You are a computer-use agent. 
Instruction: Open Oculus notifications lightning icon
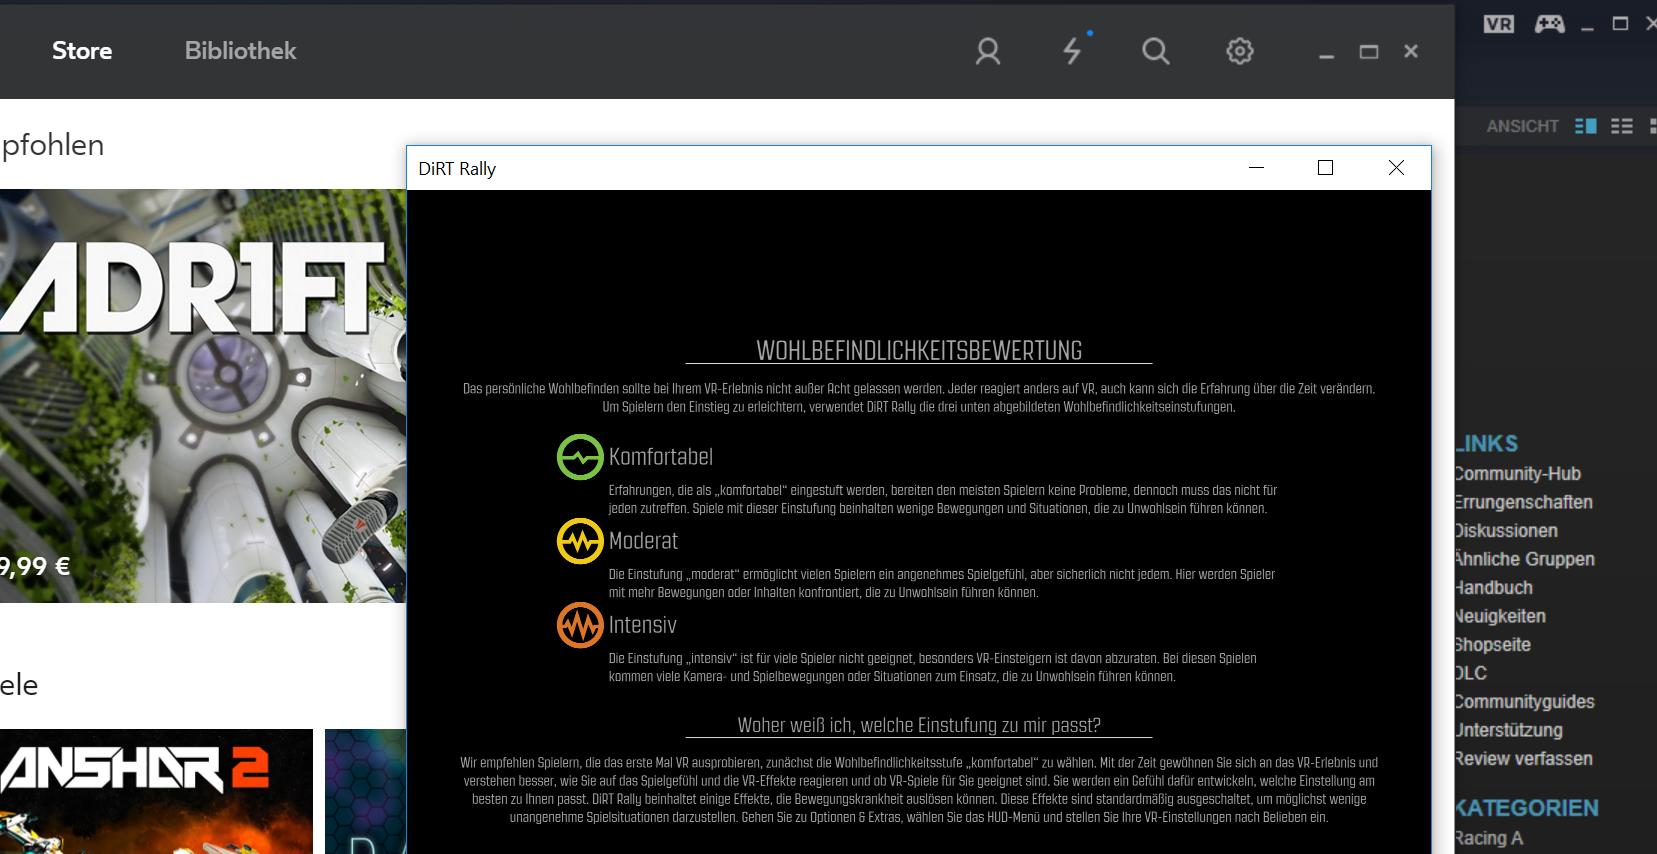1072,51
